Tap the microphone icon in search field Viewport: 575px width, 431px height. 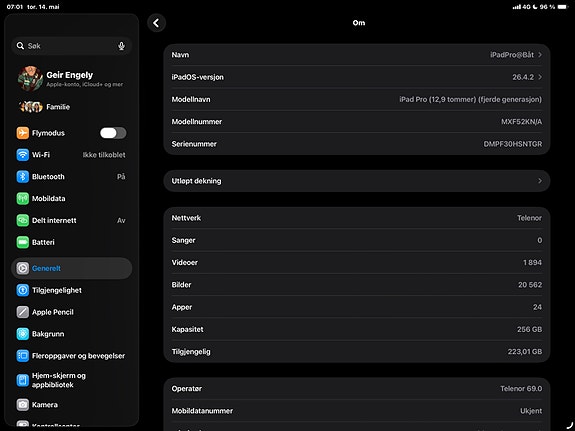point(121,46)
